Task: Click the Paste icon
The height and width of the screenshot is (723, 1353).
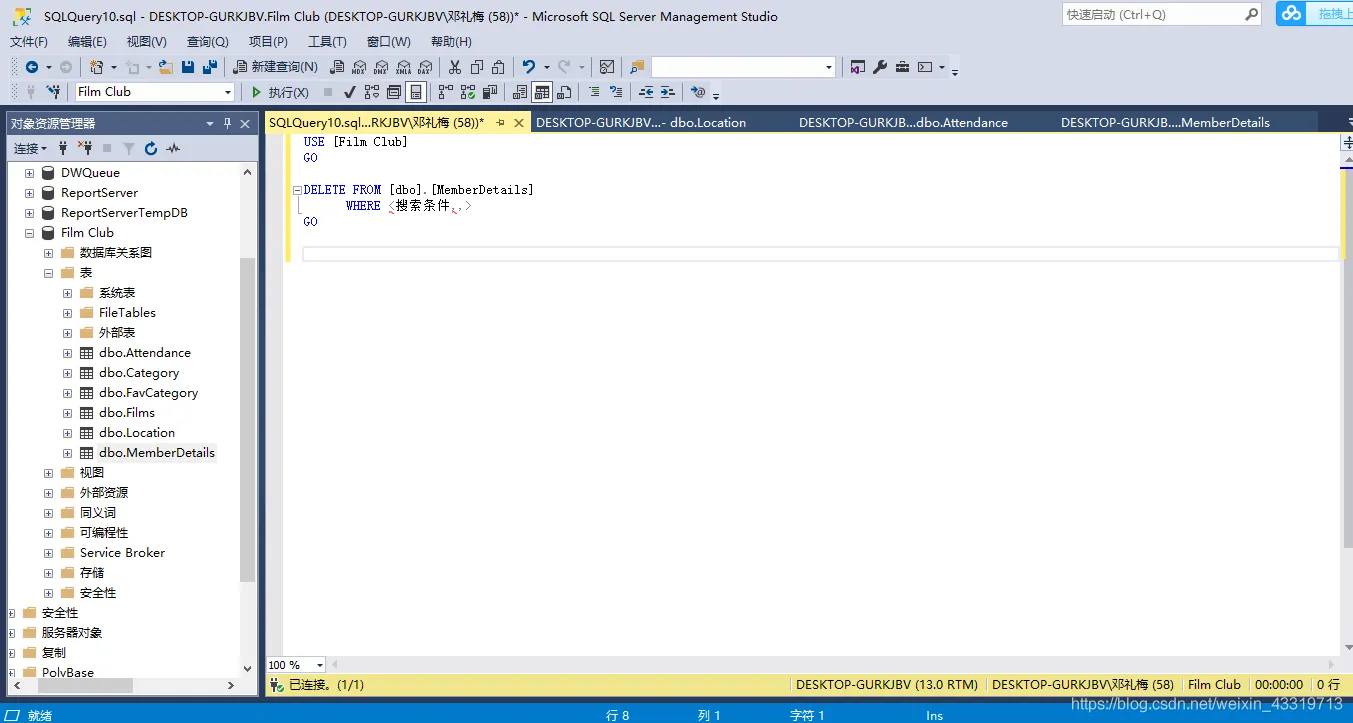Action: [498, 67]
